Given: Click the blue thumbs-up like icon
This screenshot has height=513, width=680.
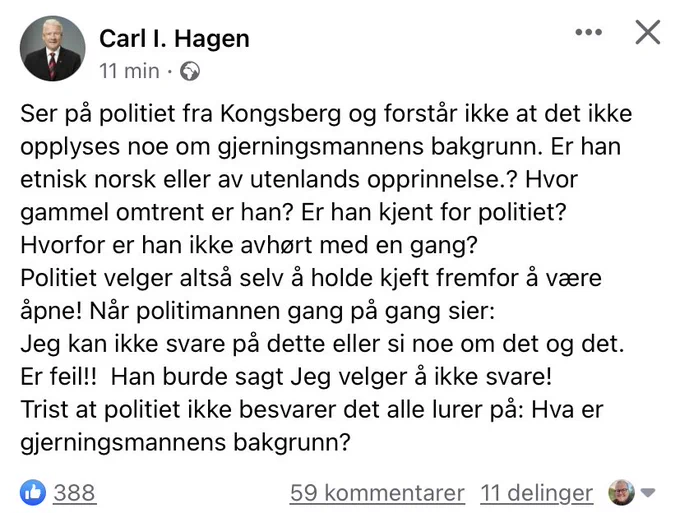Looking at the screenshot, I should coord(33,493).
